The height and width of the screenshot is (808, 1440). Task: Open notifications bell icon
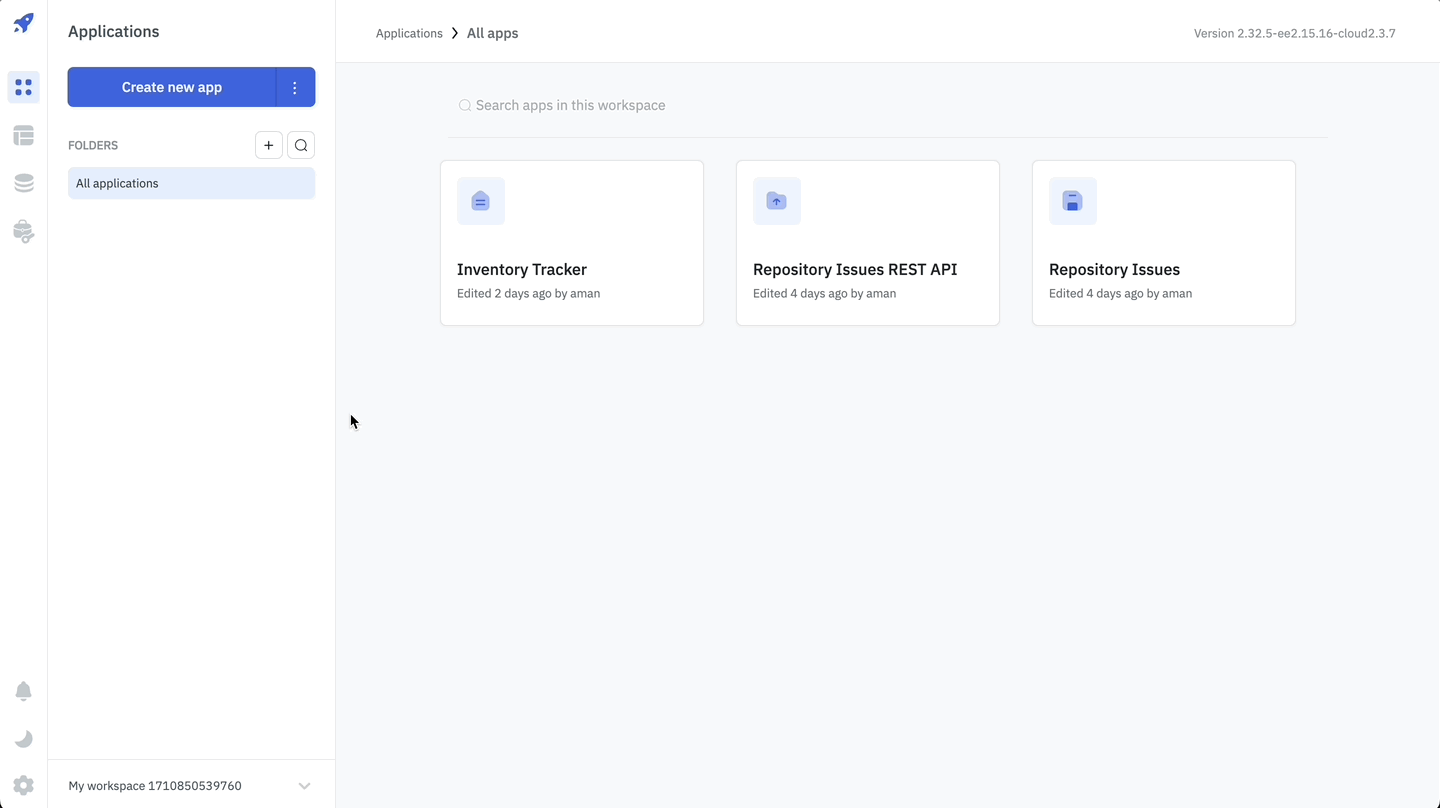(x=24, y=691)
